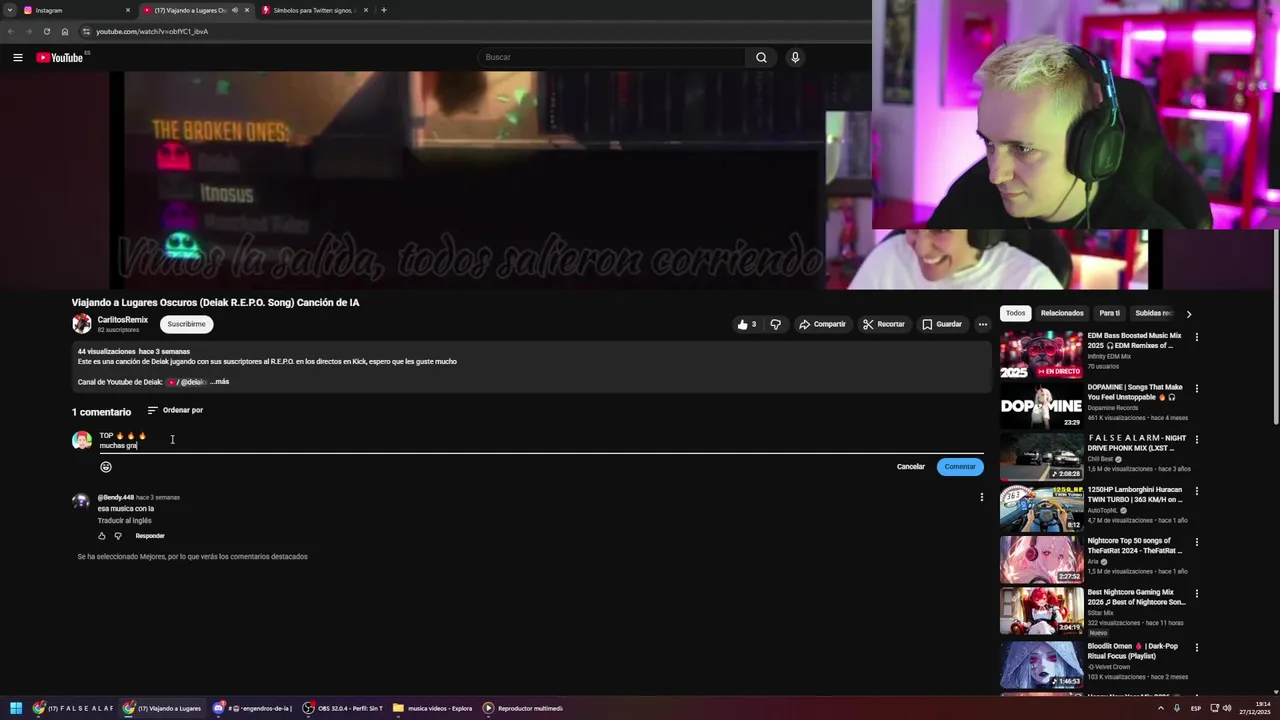Click the comment text input
The image size is (1280, 720).
coord(540,441)
